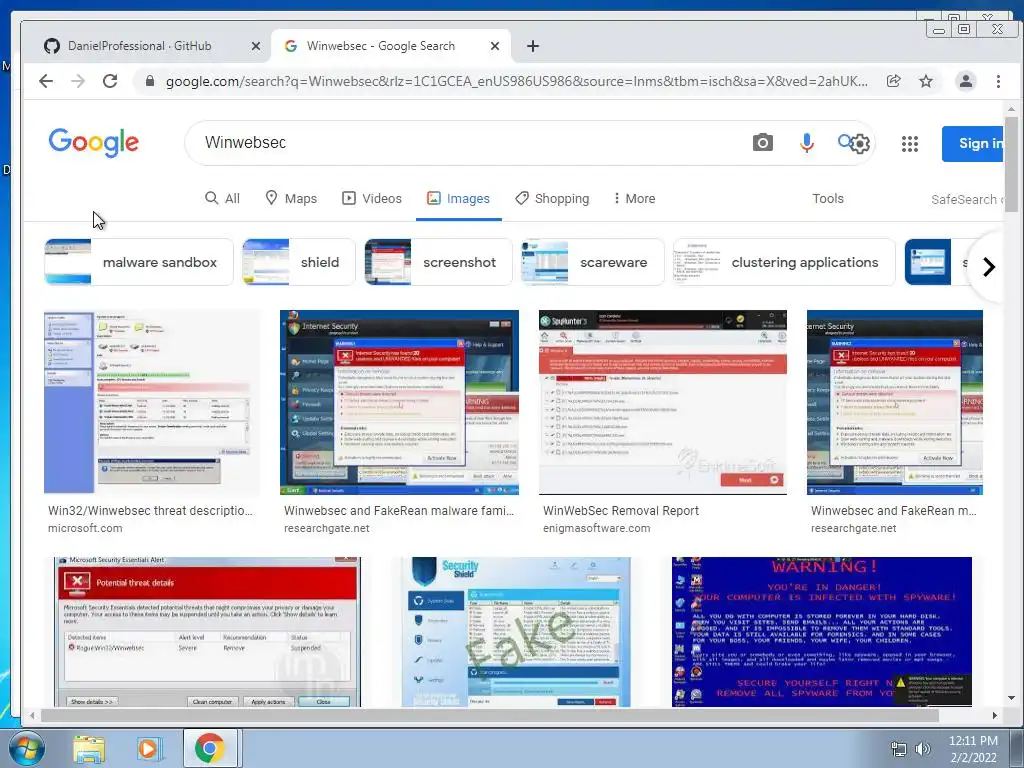Switch to the All results tab
Screen dimensions: 1024x768
(223, 199)
